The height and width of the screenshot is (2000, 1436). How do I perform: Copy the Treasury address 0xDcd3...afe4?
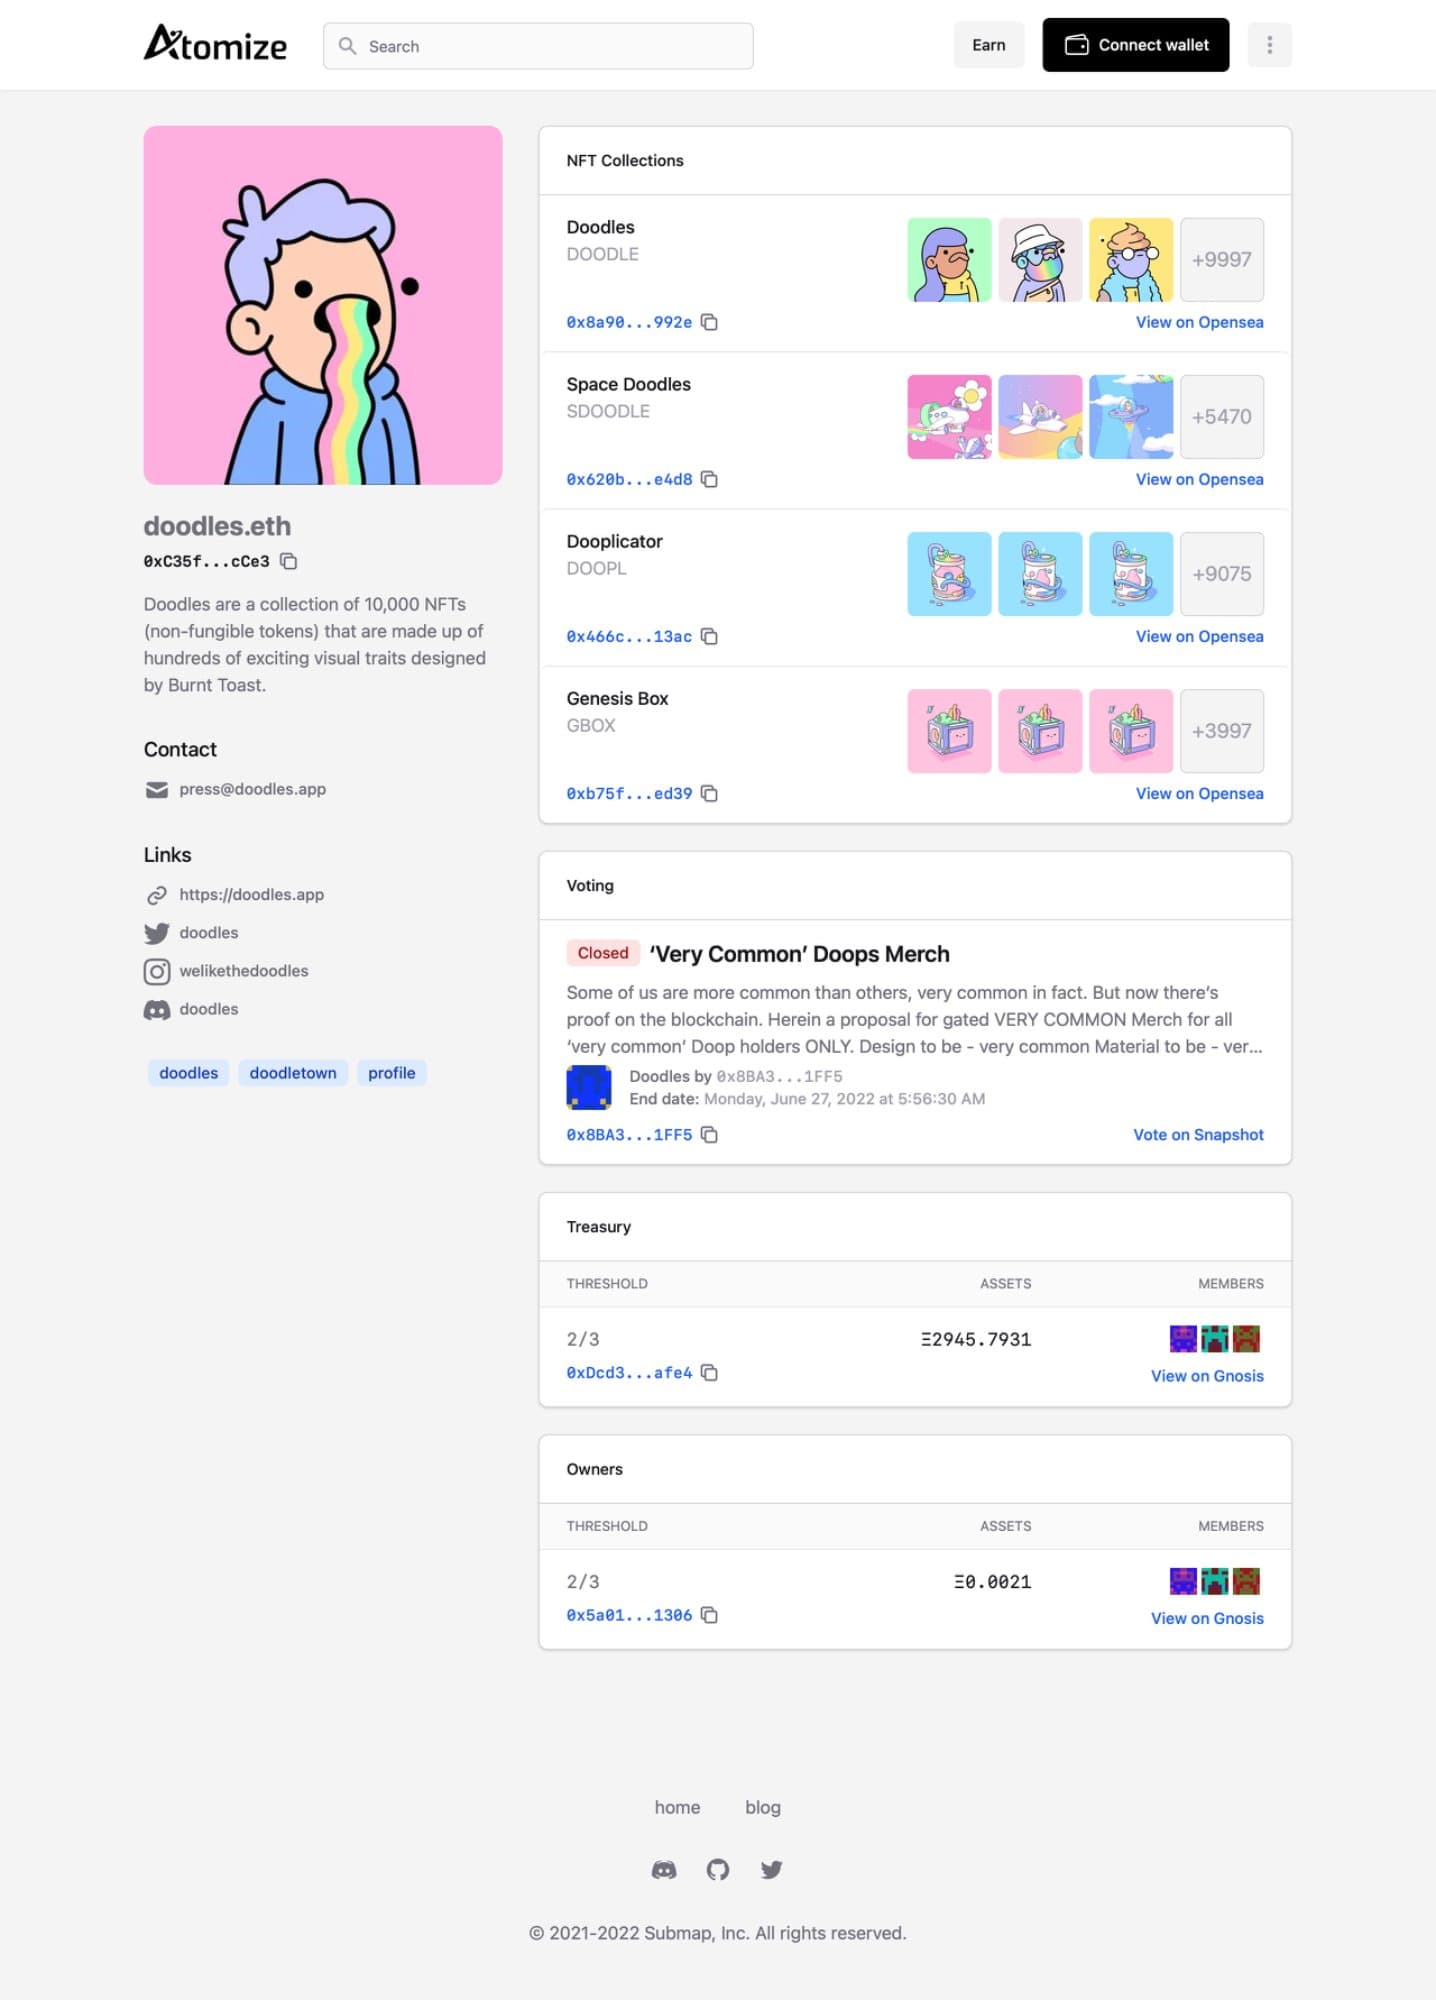click(709, 1373)
